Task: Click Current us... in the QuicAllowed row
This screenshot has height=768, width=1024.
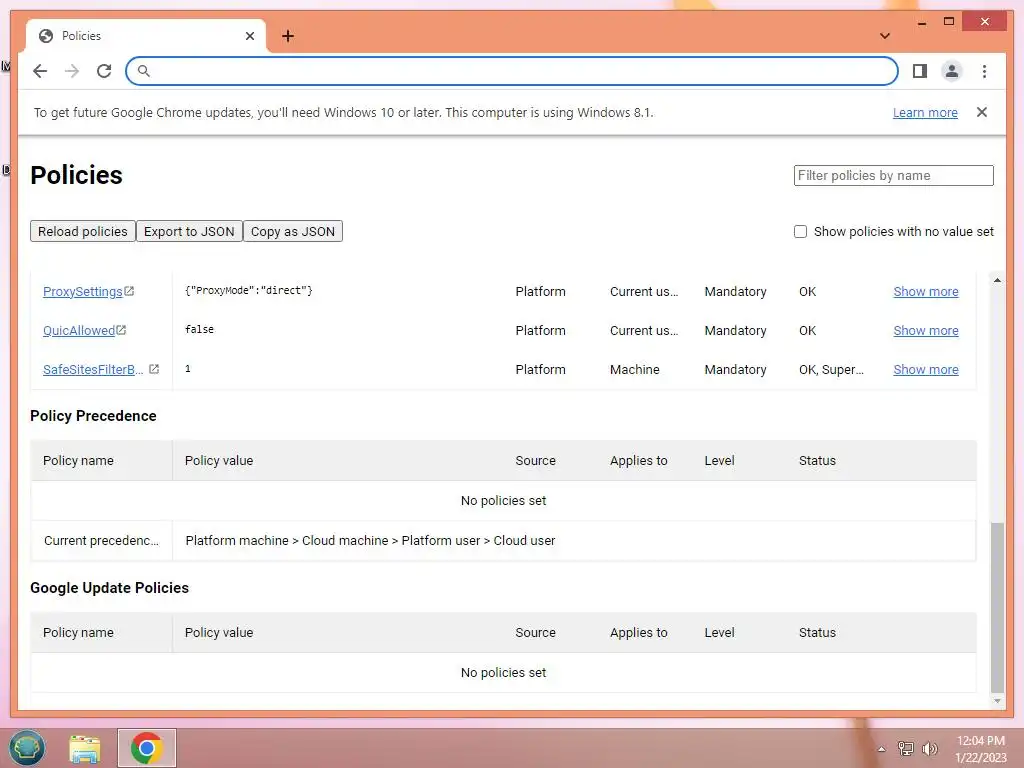Action: [x=644, y=330]
